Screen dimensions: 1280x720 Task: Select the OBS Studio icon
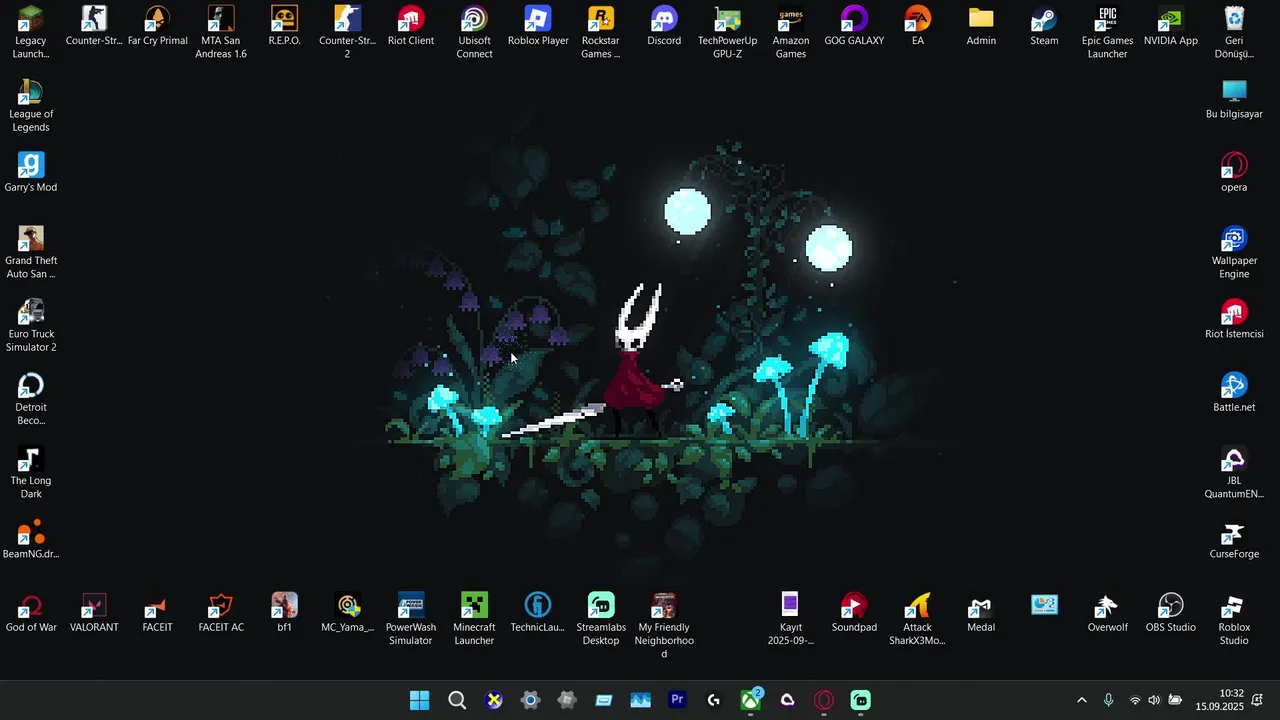(x=1171, y=613)
